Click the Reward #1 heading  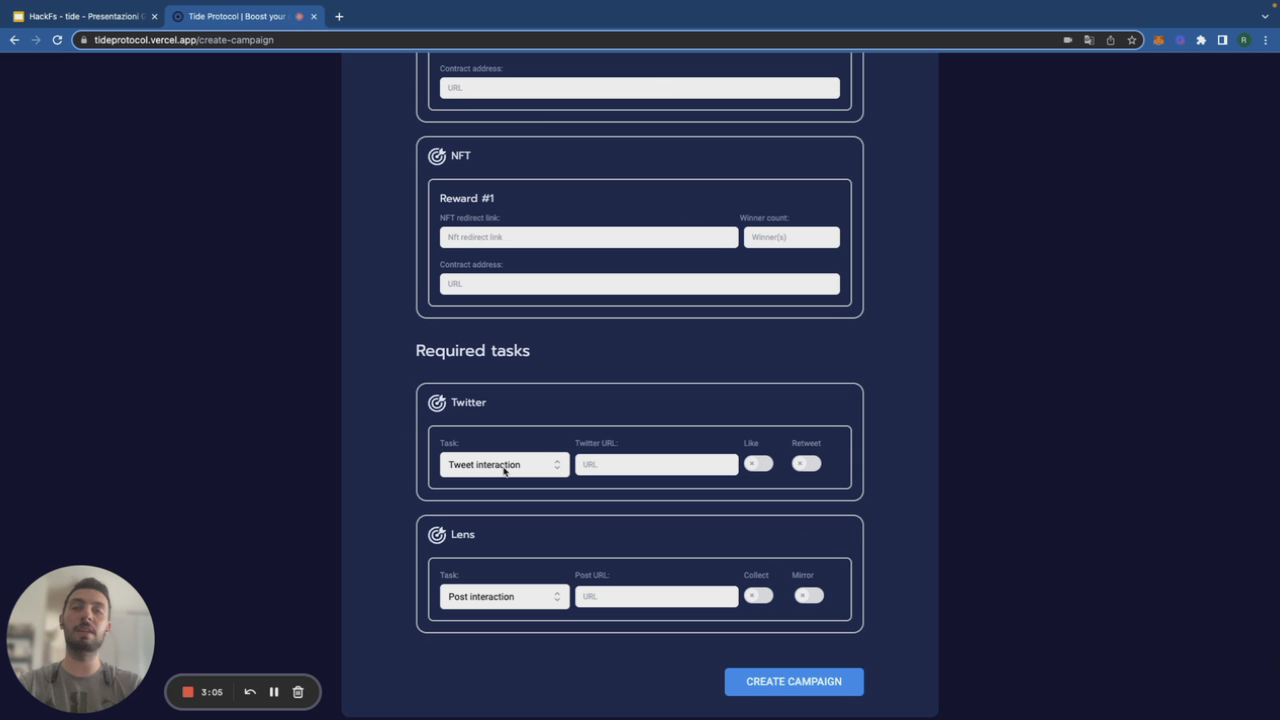(x=467, y=198)
